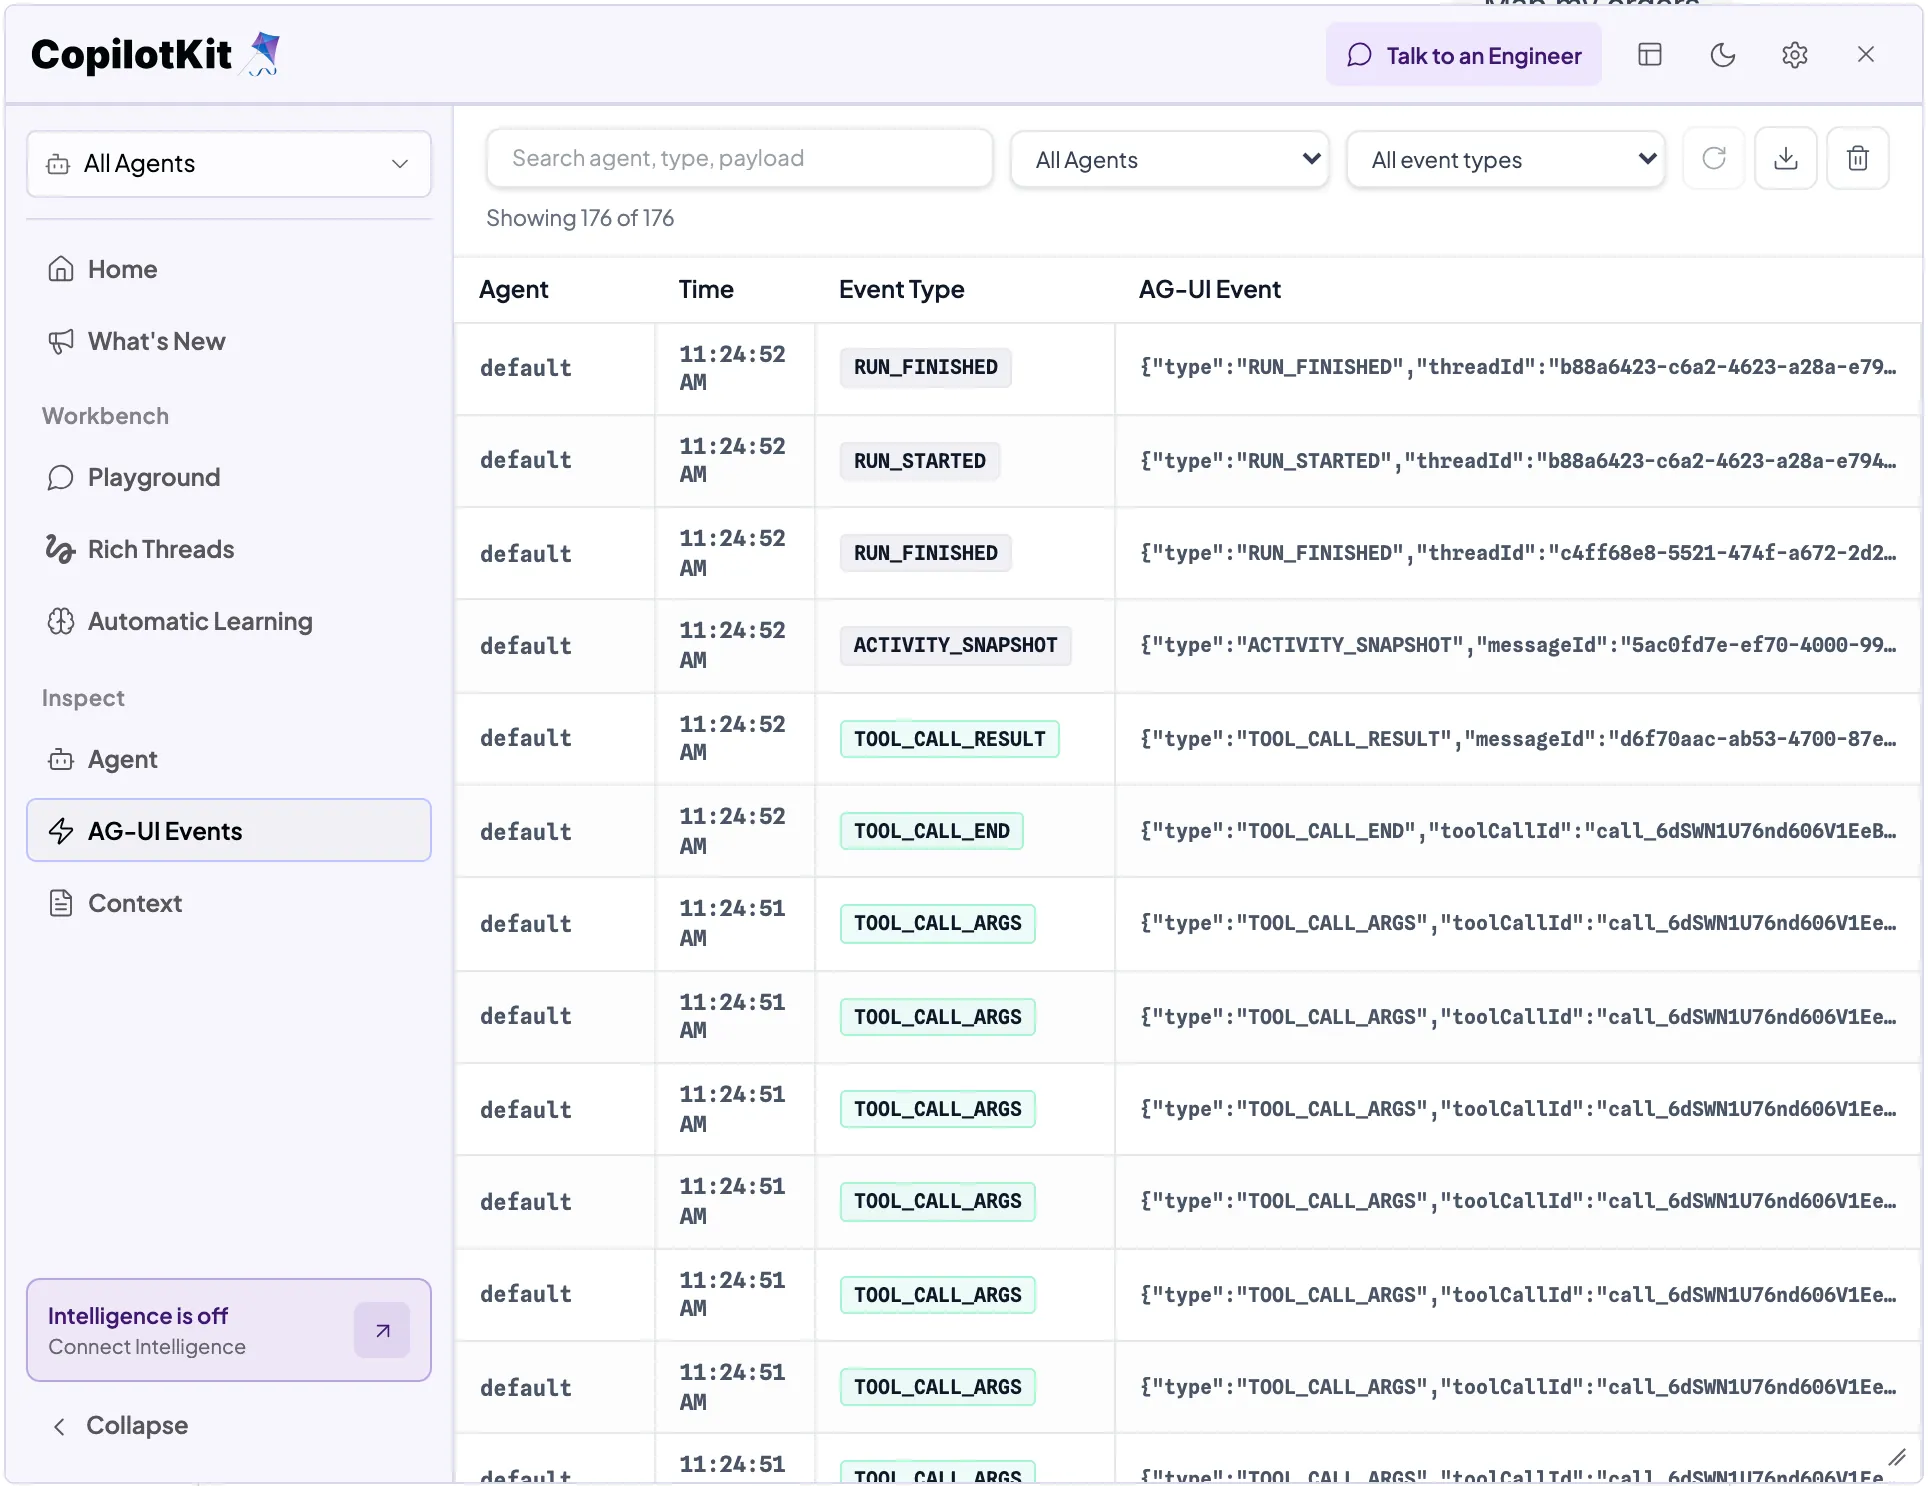The height and width of the screenshot is (1486, 1928).
Task: Focus the Search agent, type, payload field
Action: 740,158
